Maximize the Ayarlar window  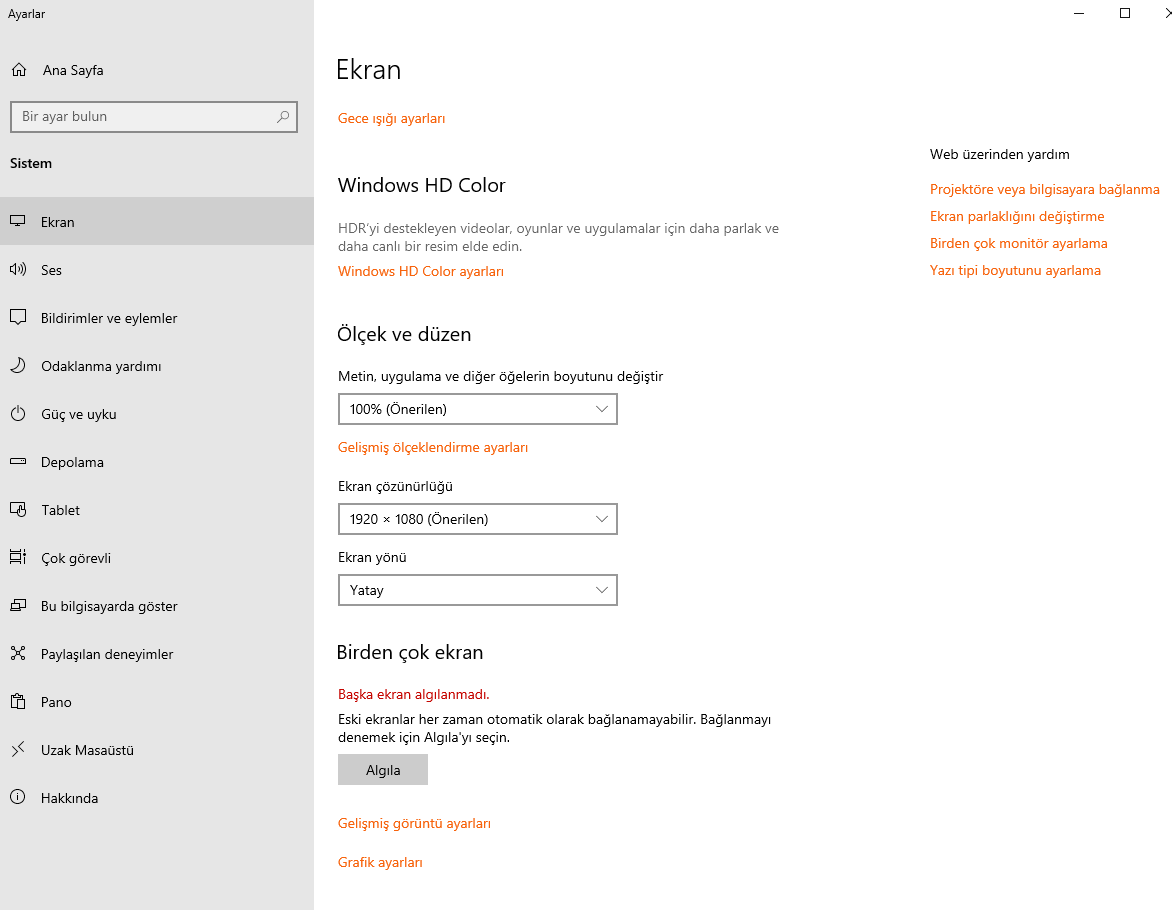pyautogui.click(x=1124, y=13)
